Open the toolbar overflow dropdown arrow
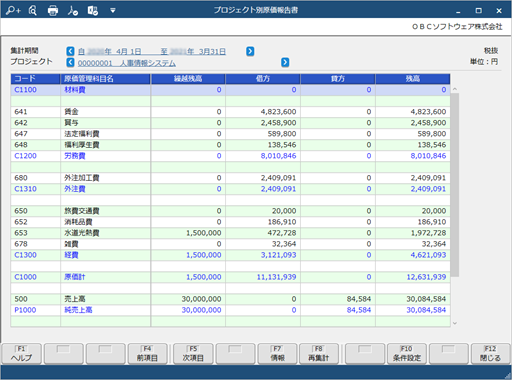 coord(113,11)
